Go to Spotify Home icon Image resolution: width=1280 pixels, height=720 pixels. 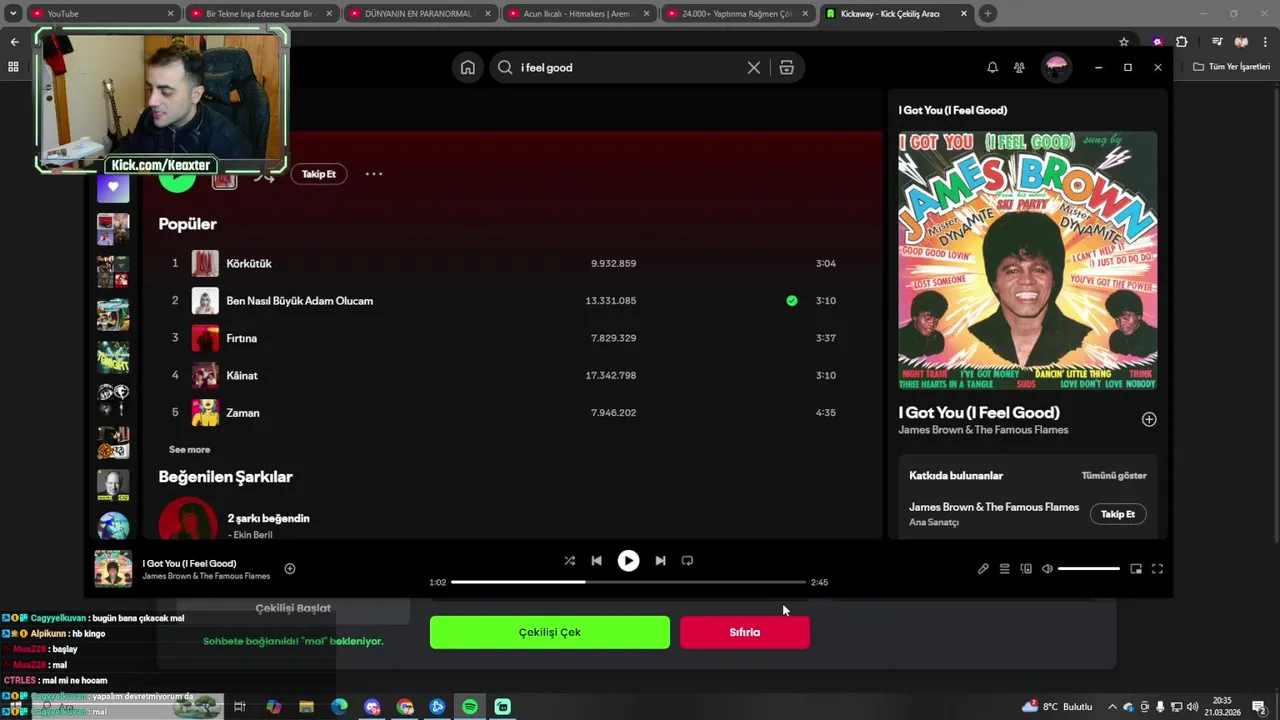pos(467,67)
